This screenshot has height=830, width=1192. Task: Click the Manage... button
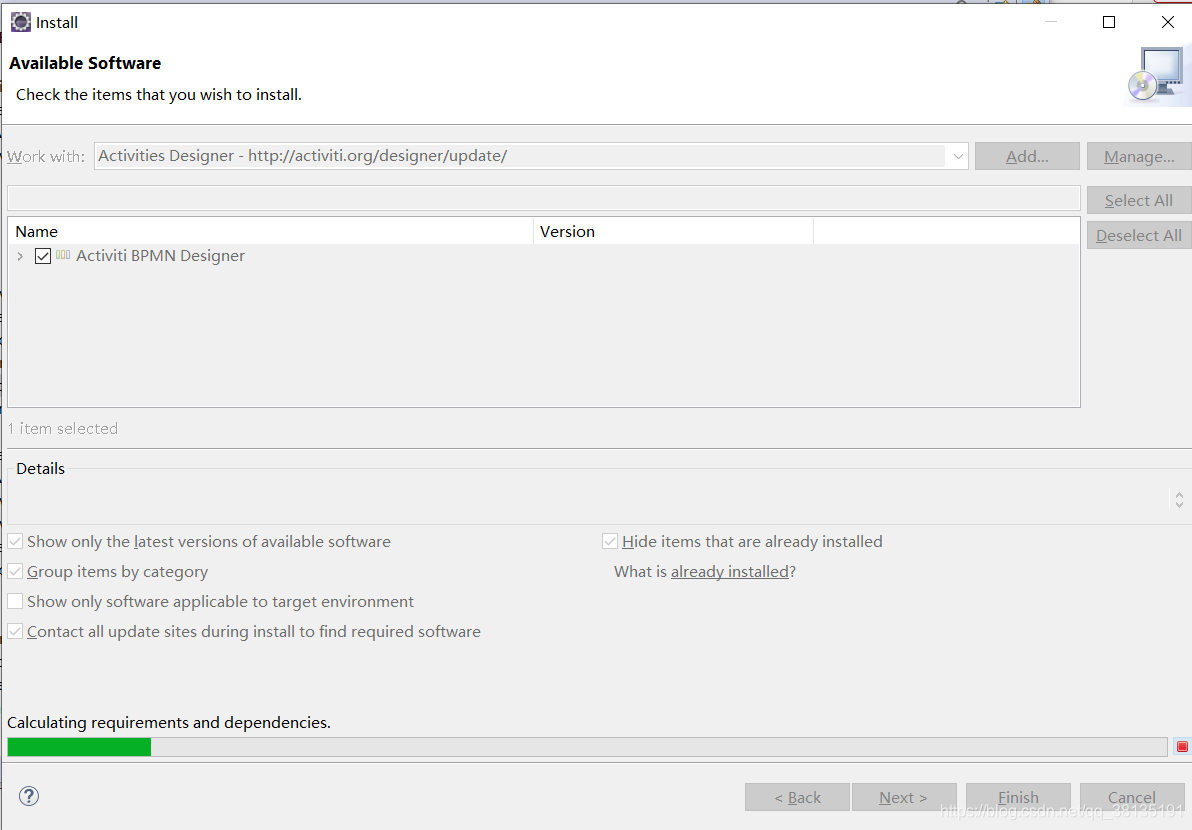point(1139,157)
